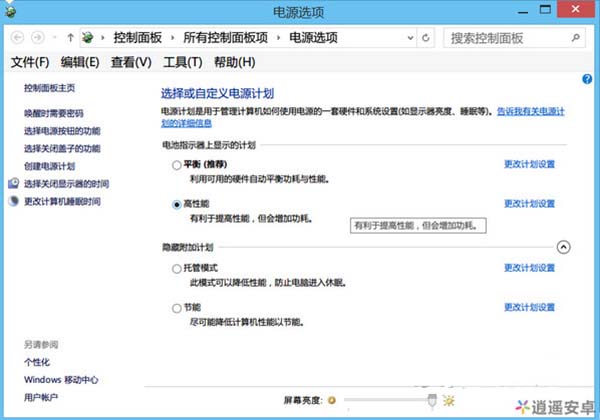Open 更改计算机睡眠时间
This screenshot has height=420, width=600.
pos(62,201)
